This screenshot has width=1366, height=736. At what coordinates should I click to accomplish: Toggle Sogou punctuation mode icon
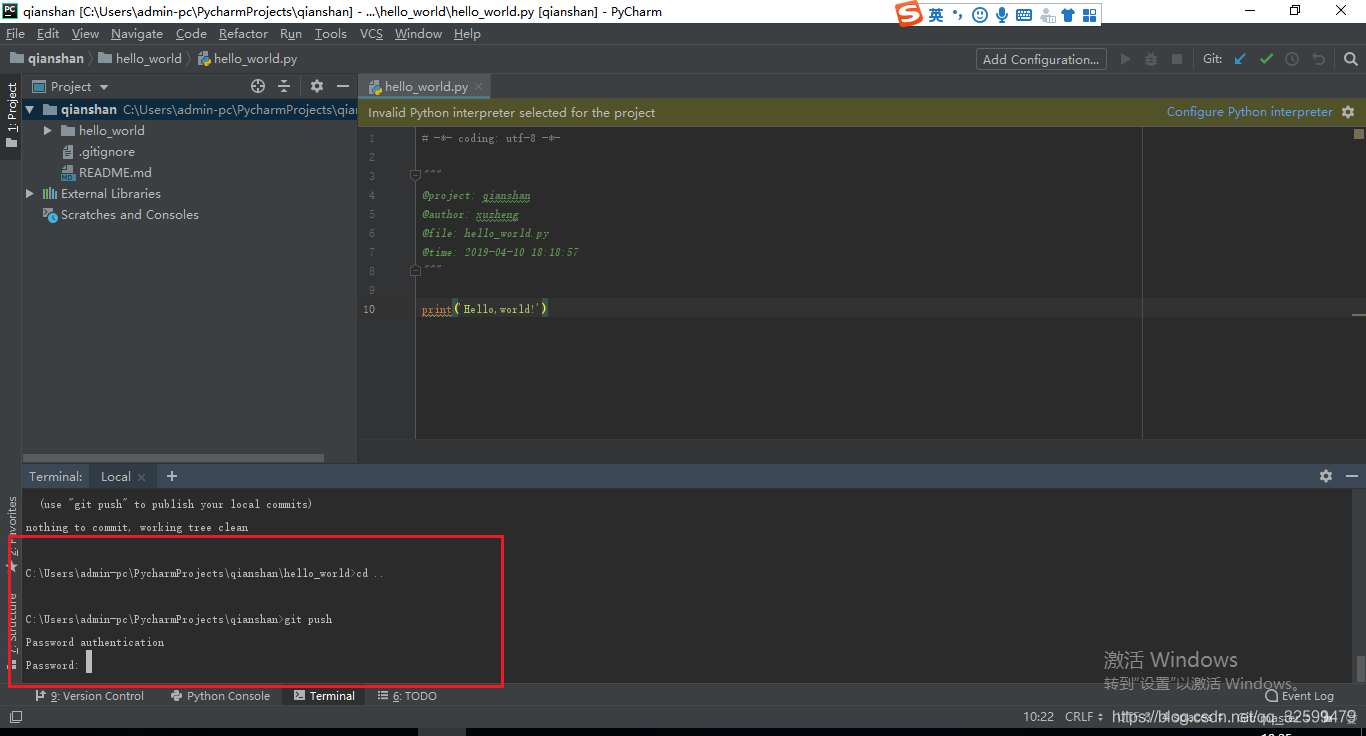pos(958,14)
